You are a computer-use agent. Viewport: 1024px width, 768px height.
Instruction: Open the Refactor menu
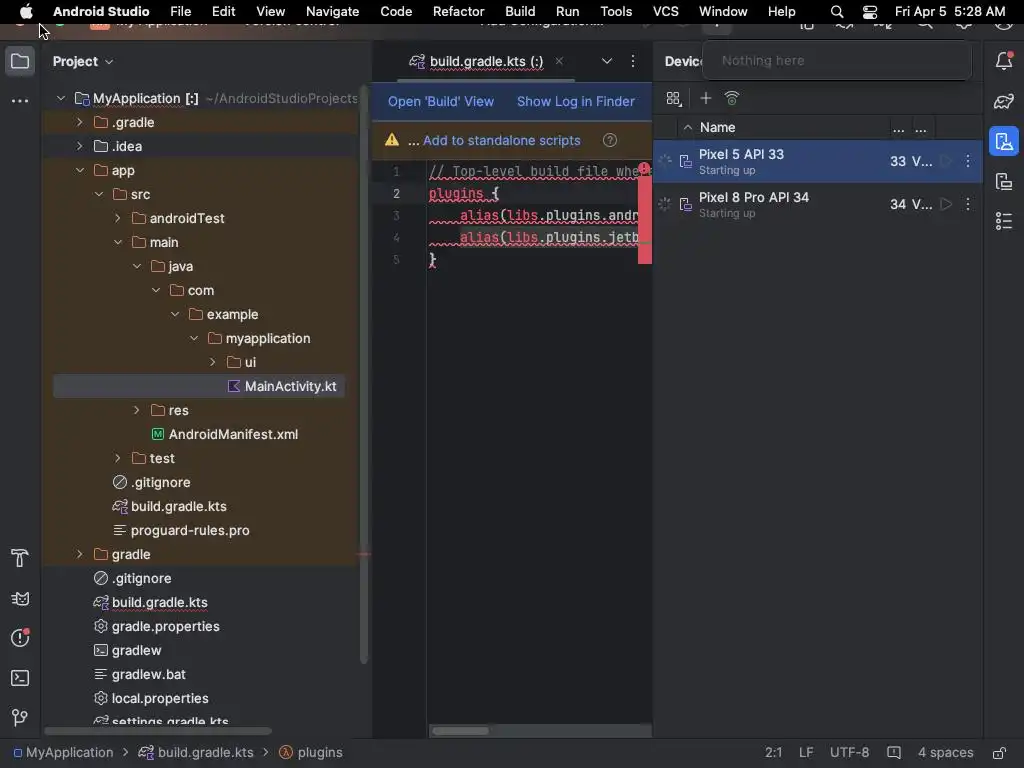point(458,12)
